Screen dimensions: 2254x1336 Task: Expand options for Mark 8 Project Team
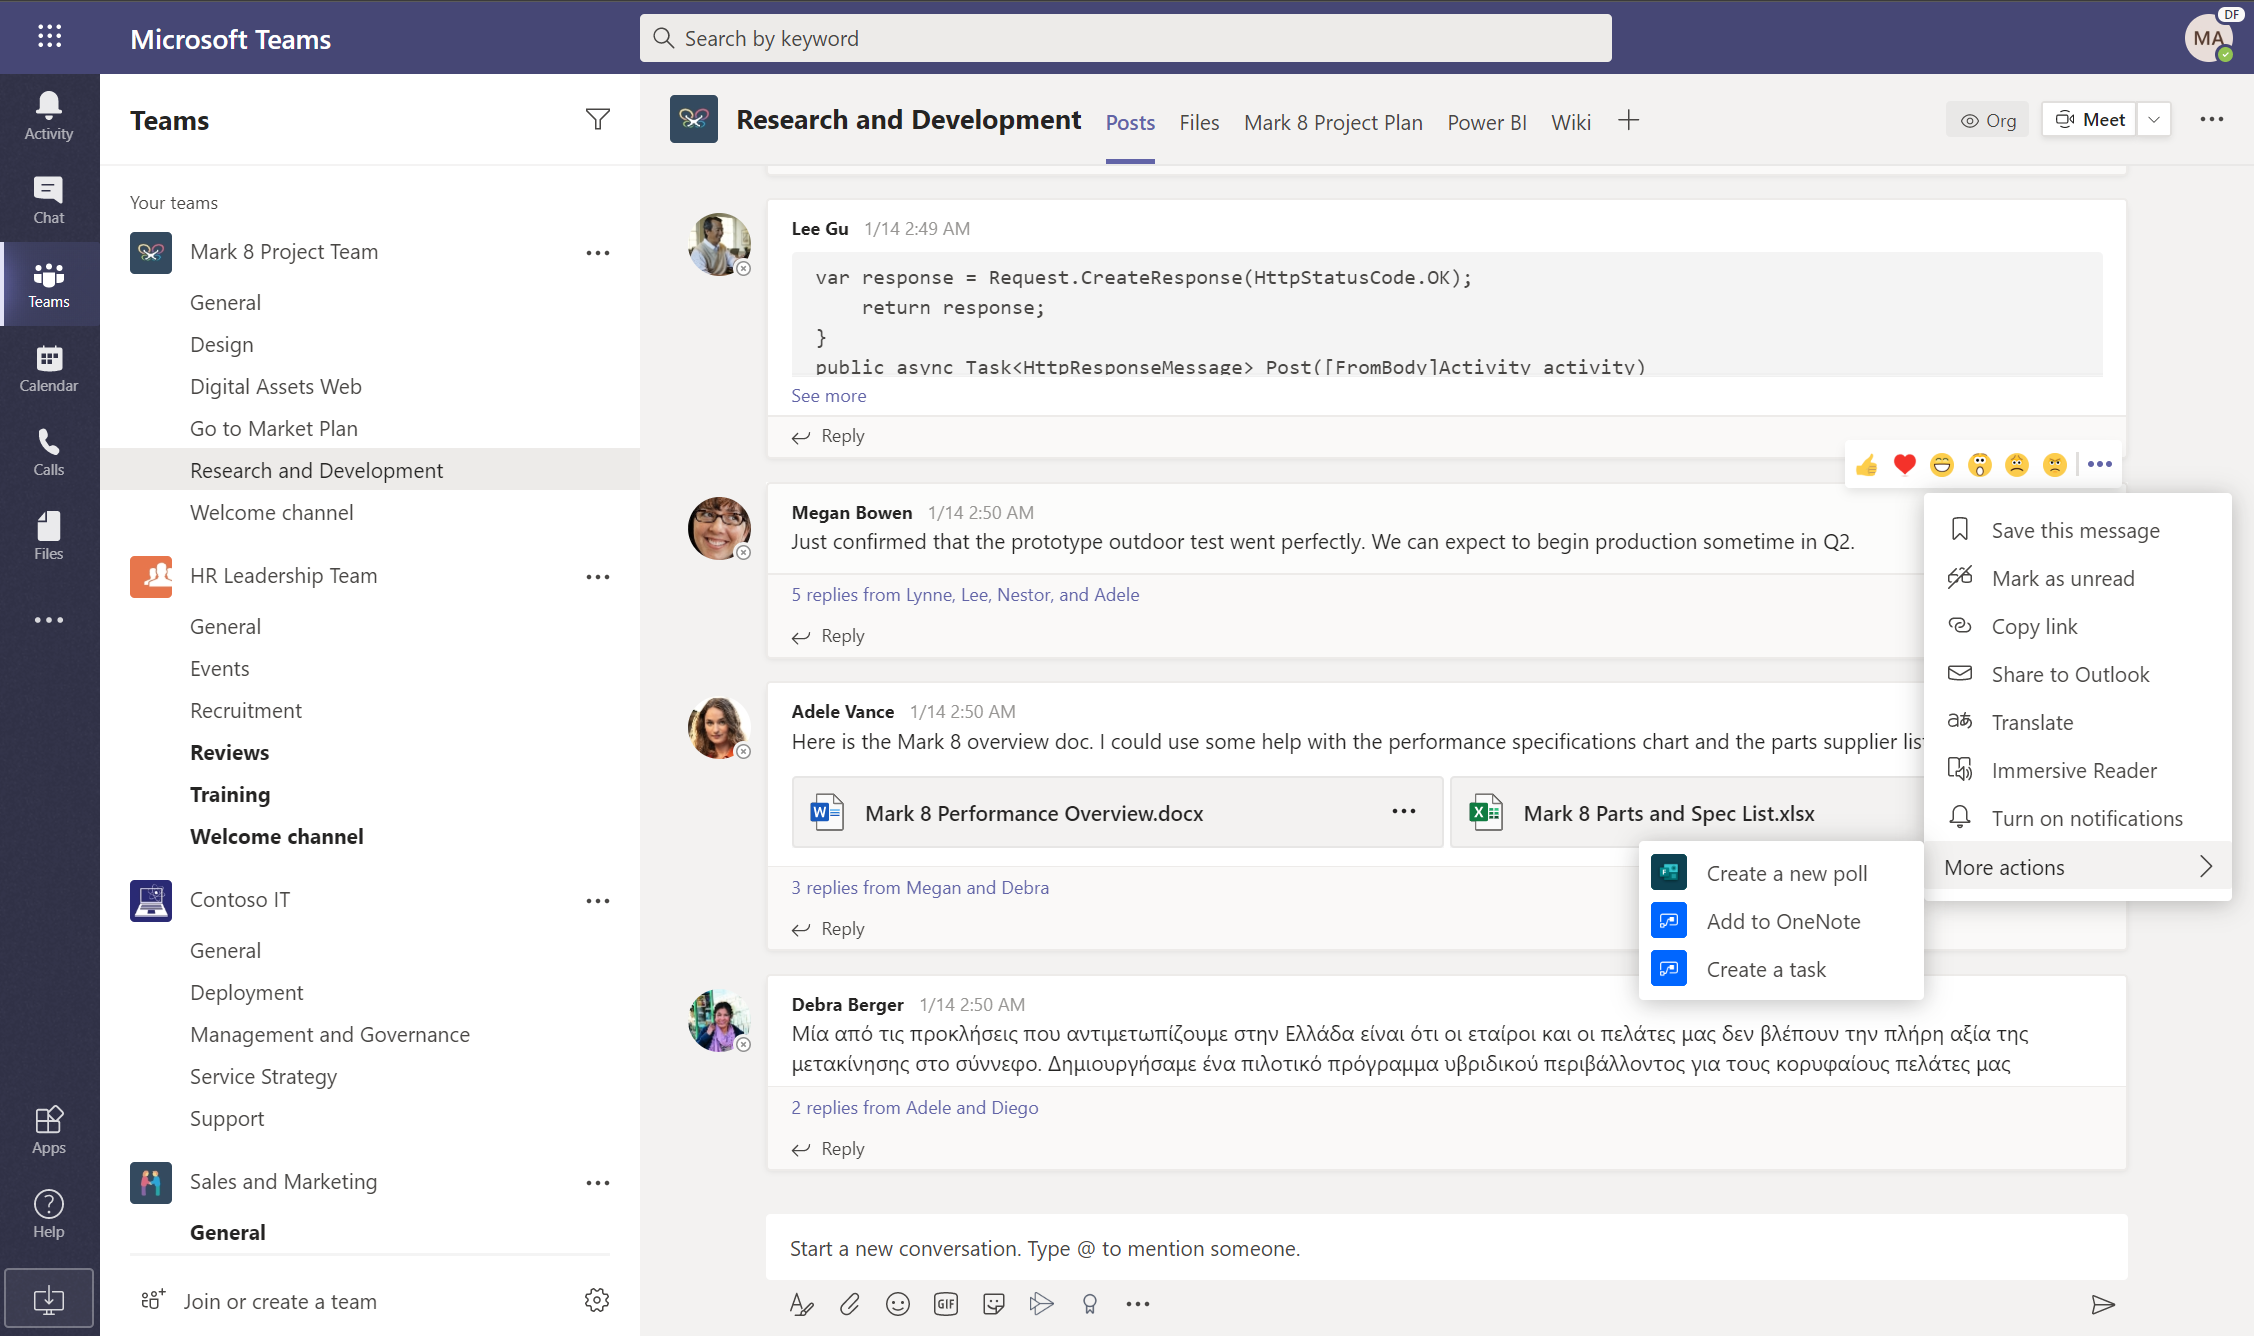pyautogui.click(x=598, y=252)
